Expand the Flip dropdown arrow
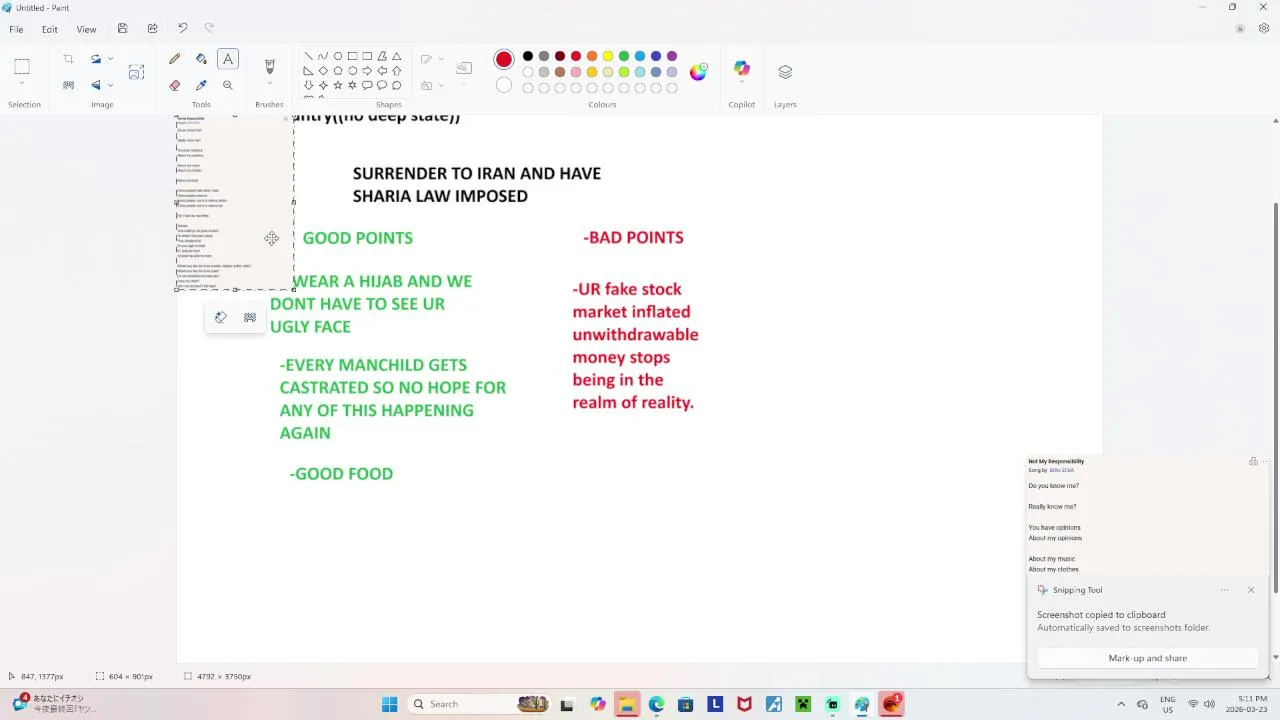 point(110,85)
